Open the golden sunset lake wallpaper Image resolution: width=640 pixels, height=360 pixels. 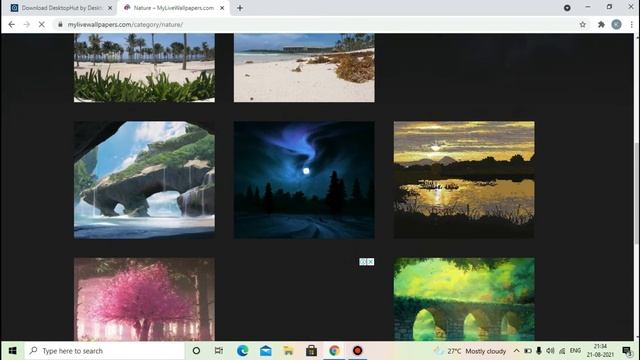(464, 180)
